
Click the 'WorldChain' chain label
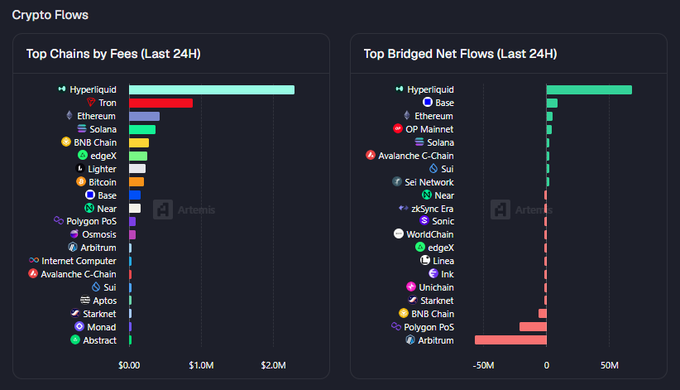coord(430,234)
